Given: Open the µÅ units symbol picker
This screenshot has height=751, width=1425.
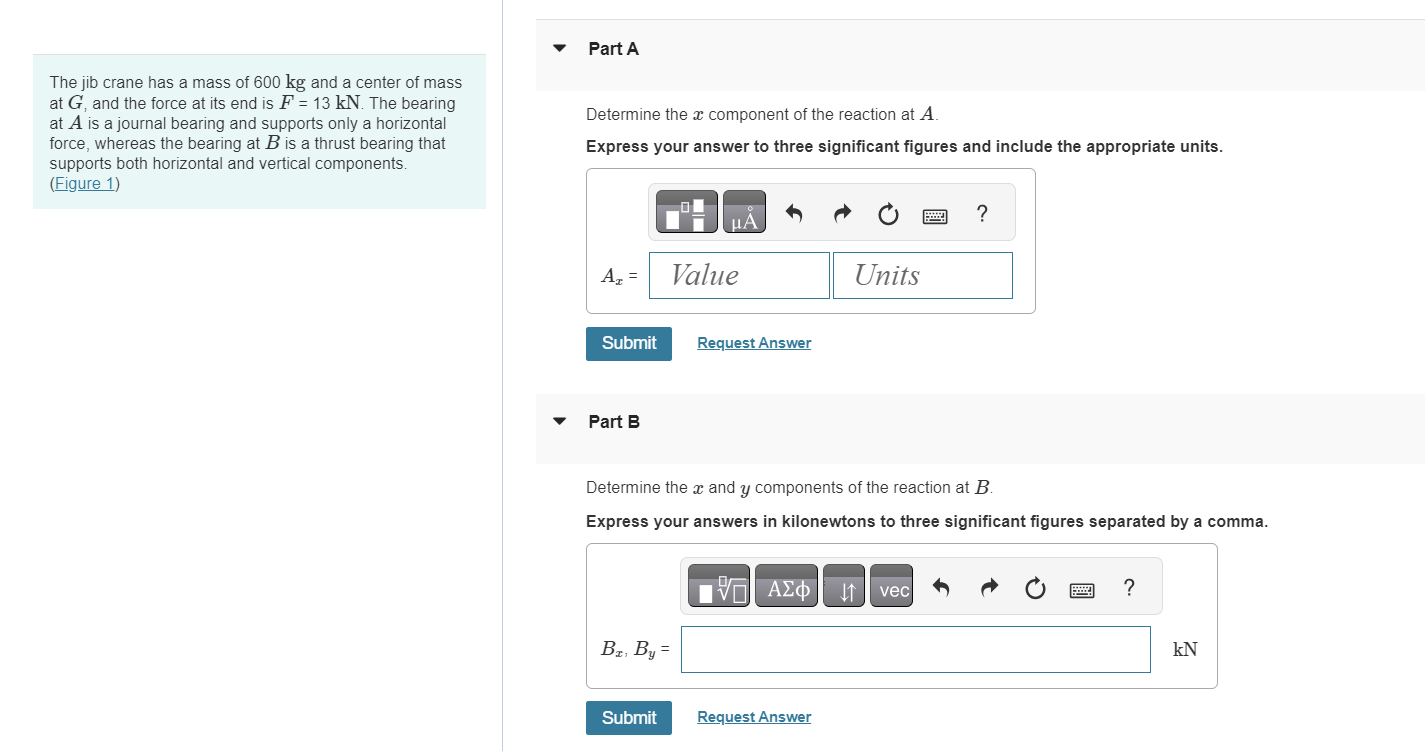Looking at the screenshot, I should click(x=744, y=212).
